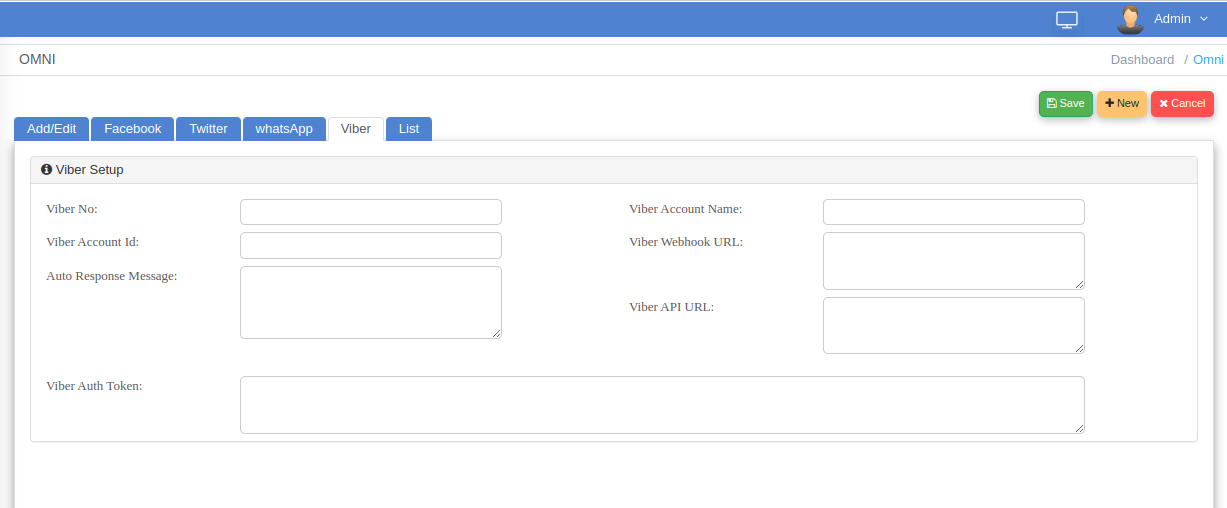Screen dimensions: 1227x508
Task: Cancel the current form
Action: coord(1182,104)
